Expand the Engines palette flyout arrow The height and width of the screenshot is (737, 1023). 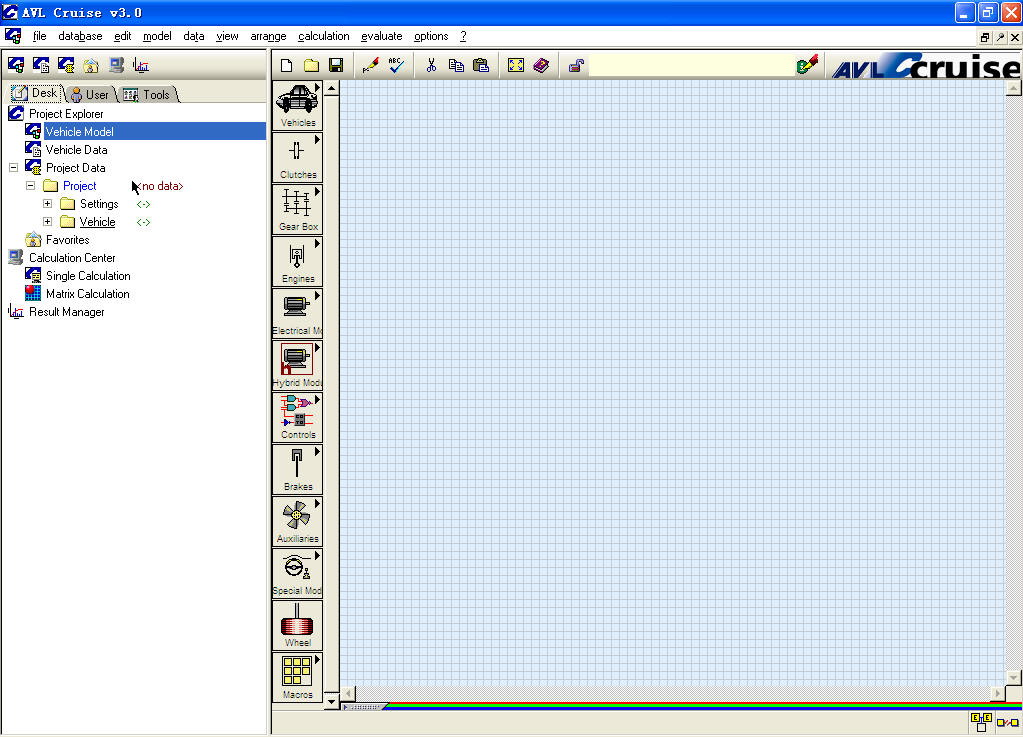317,244
